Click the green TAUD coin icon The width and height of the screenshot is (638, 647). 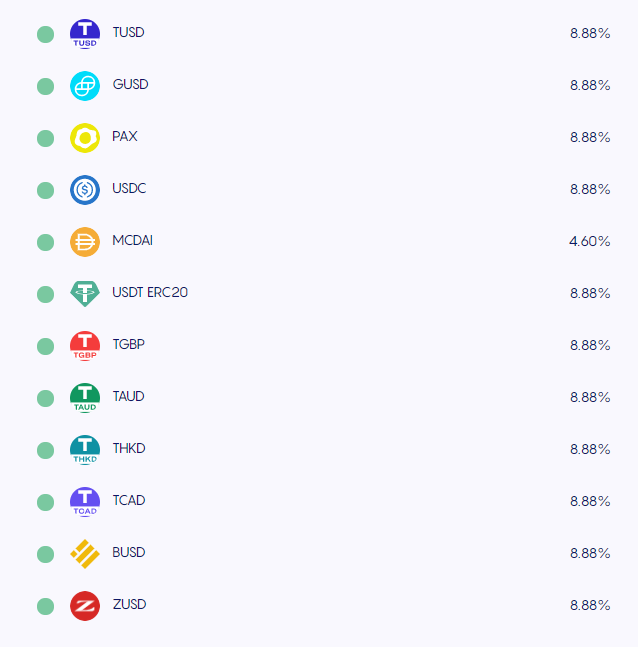pos(85,398)
